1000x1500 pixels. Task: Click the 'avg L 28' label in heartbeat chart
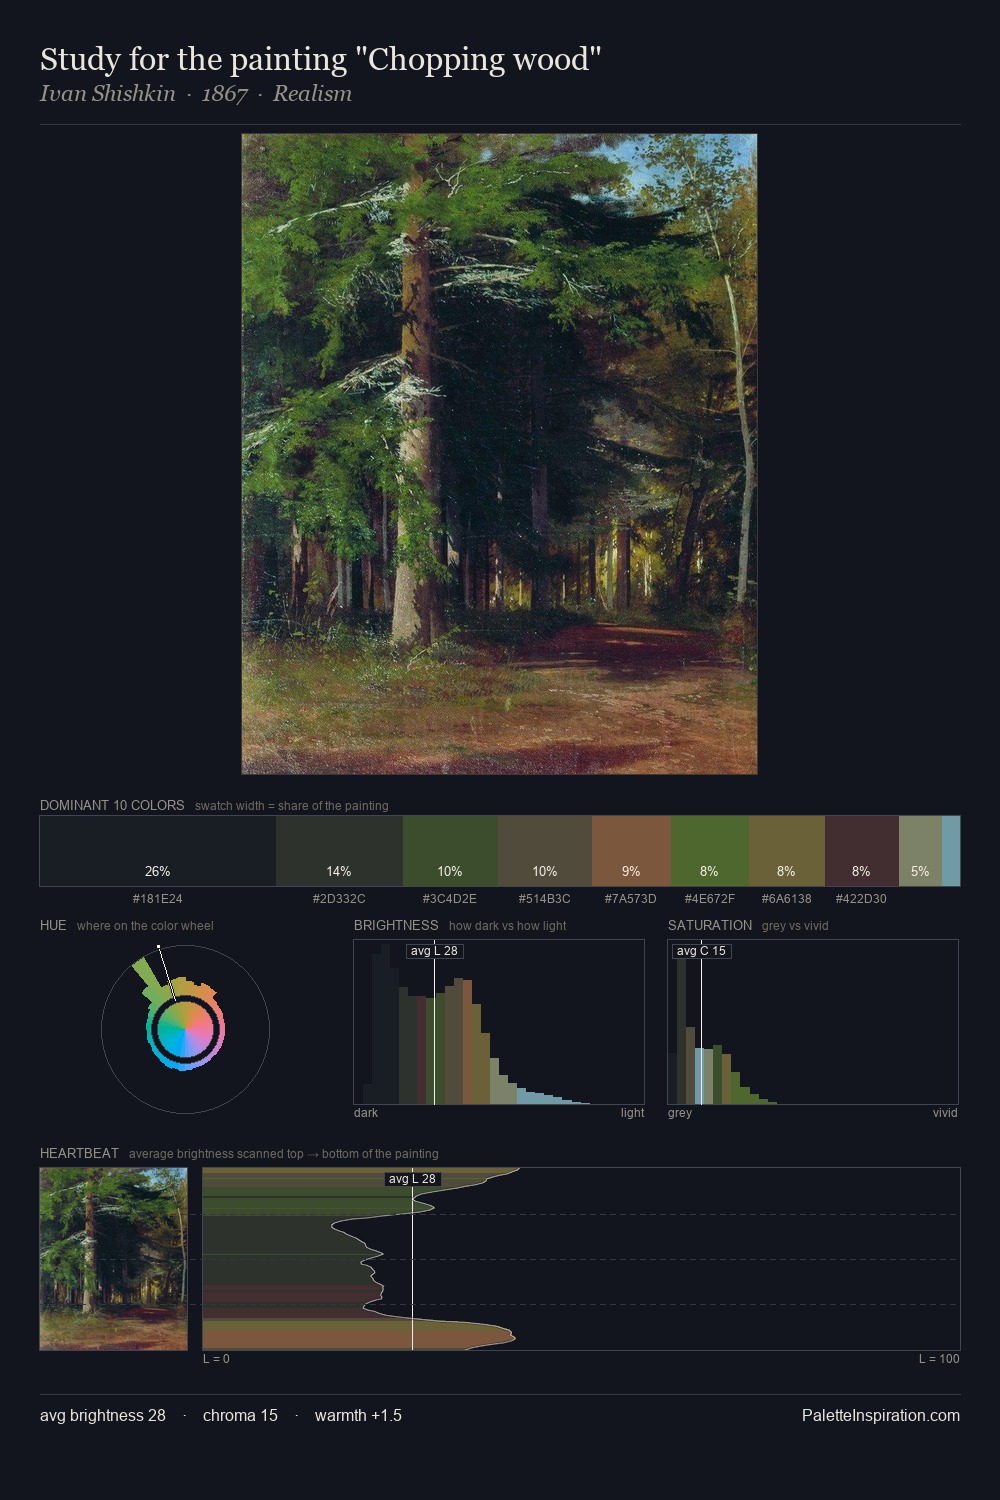tap(413, 1179)
